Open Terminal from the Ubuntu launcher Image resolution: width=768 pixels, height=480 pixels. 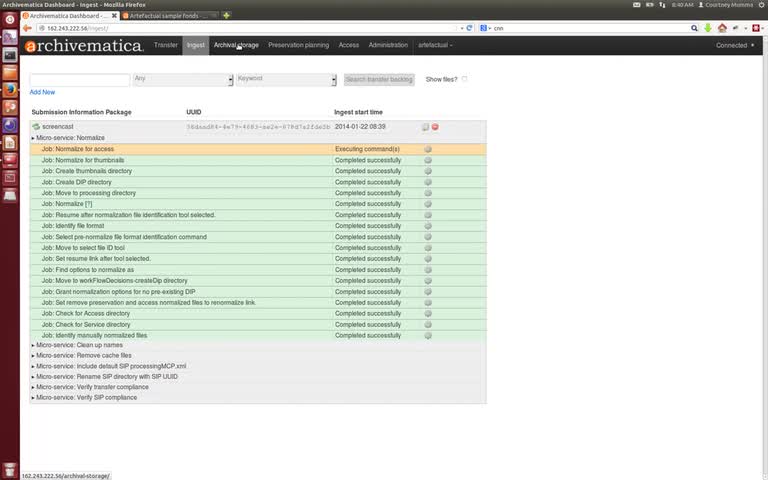pos(10,55)
